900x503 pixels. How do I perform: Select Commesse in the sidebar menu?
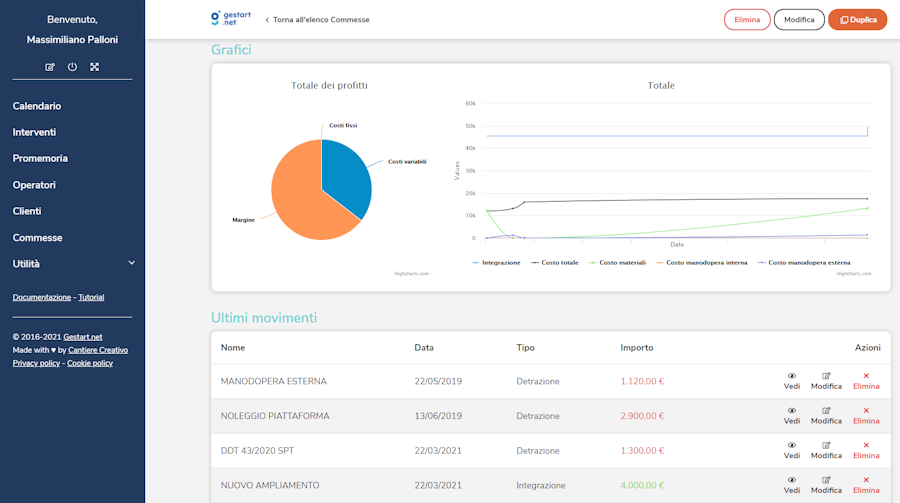(x=37, y=238)
